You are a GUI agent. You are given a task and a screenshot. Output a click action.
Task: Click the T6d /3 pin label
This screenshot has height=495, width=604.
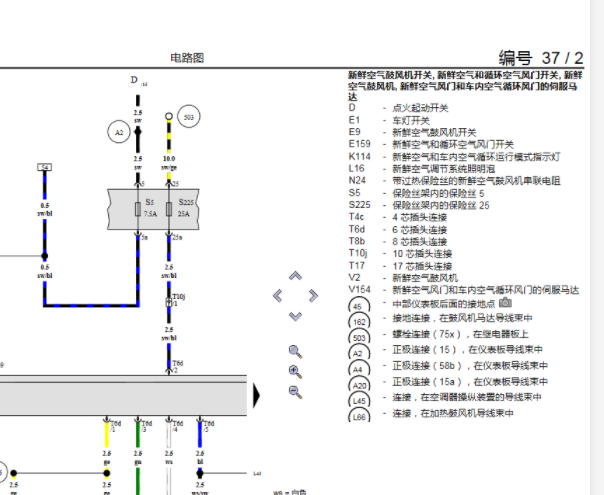point(147,426)
